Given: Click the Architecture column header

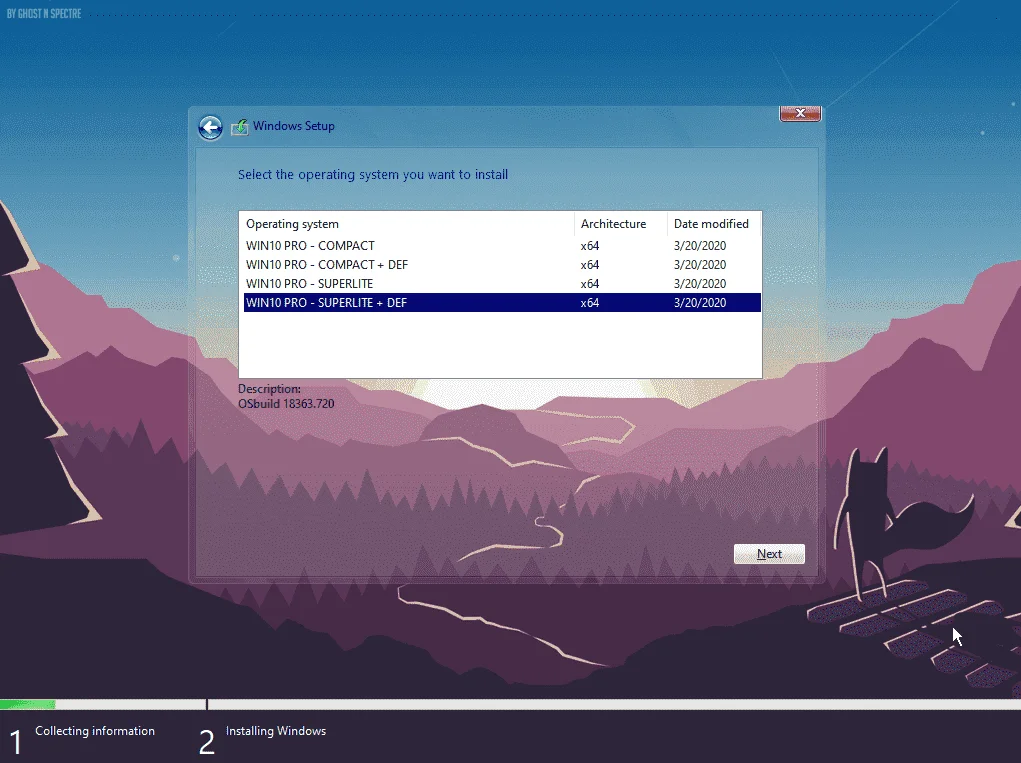Looking at the screenshot, I should click(x=621, y=224).
